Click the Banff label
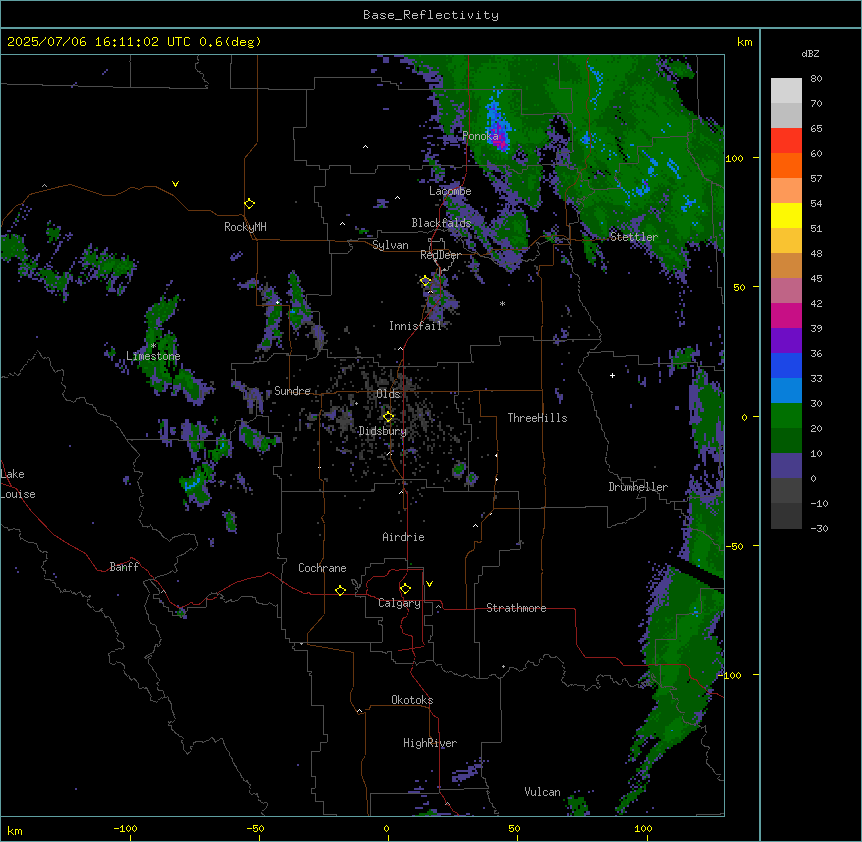The image size is (862, 842). point(124,567)
